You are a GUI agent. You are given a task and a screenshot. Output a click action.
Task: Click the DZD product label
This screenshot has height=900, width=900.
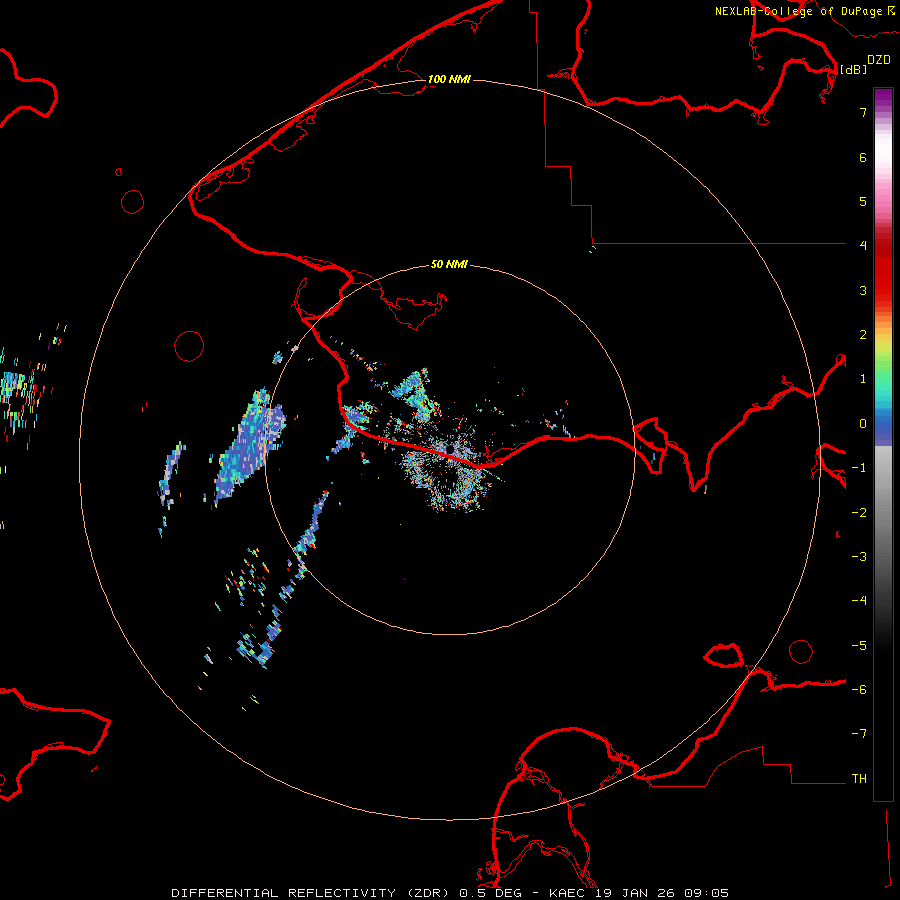879,60
